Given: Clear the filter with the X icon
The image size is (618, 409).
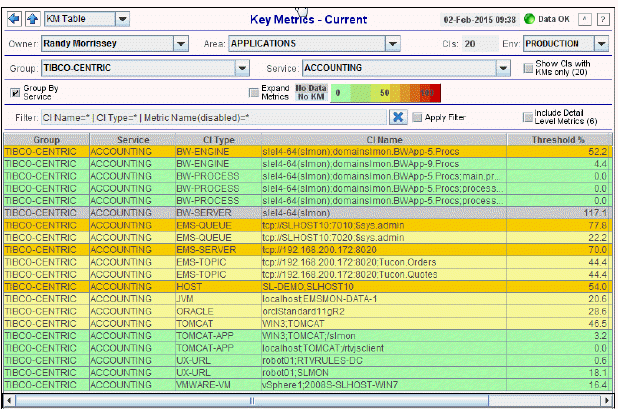Looking at the screenshot, I should point(397,117).
